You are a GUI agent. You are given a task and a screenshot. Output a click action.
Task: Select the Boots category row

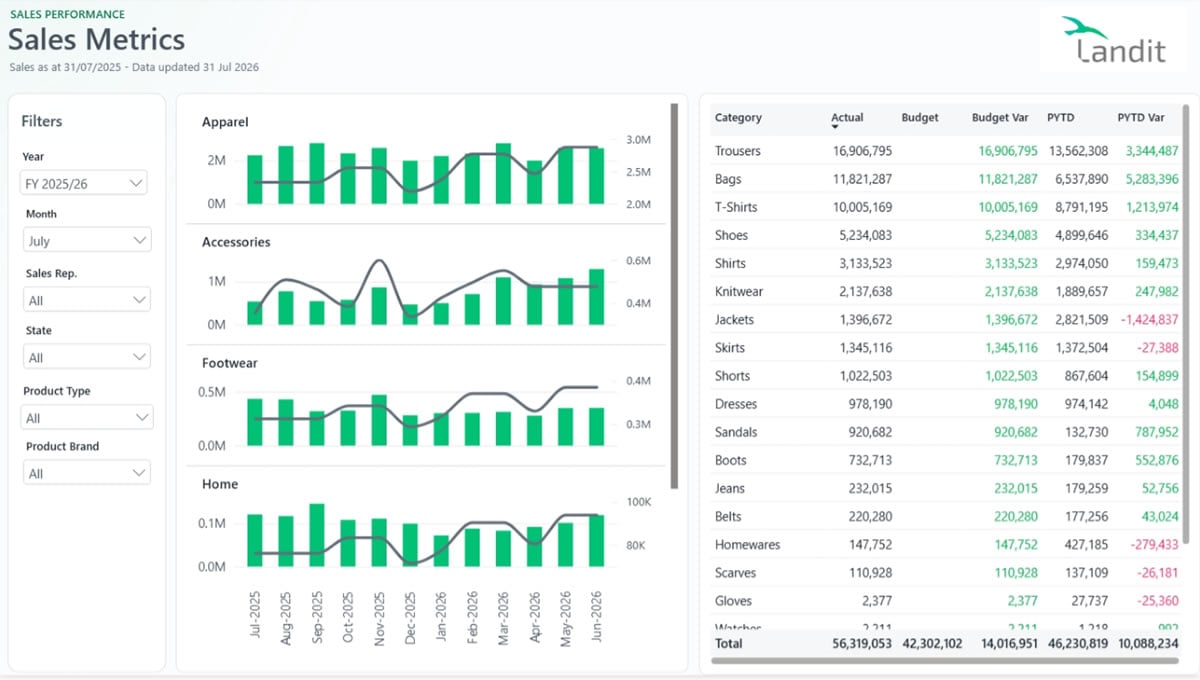click(x=946, y=460)
